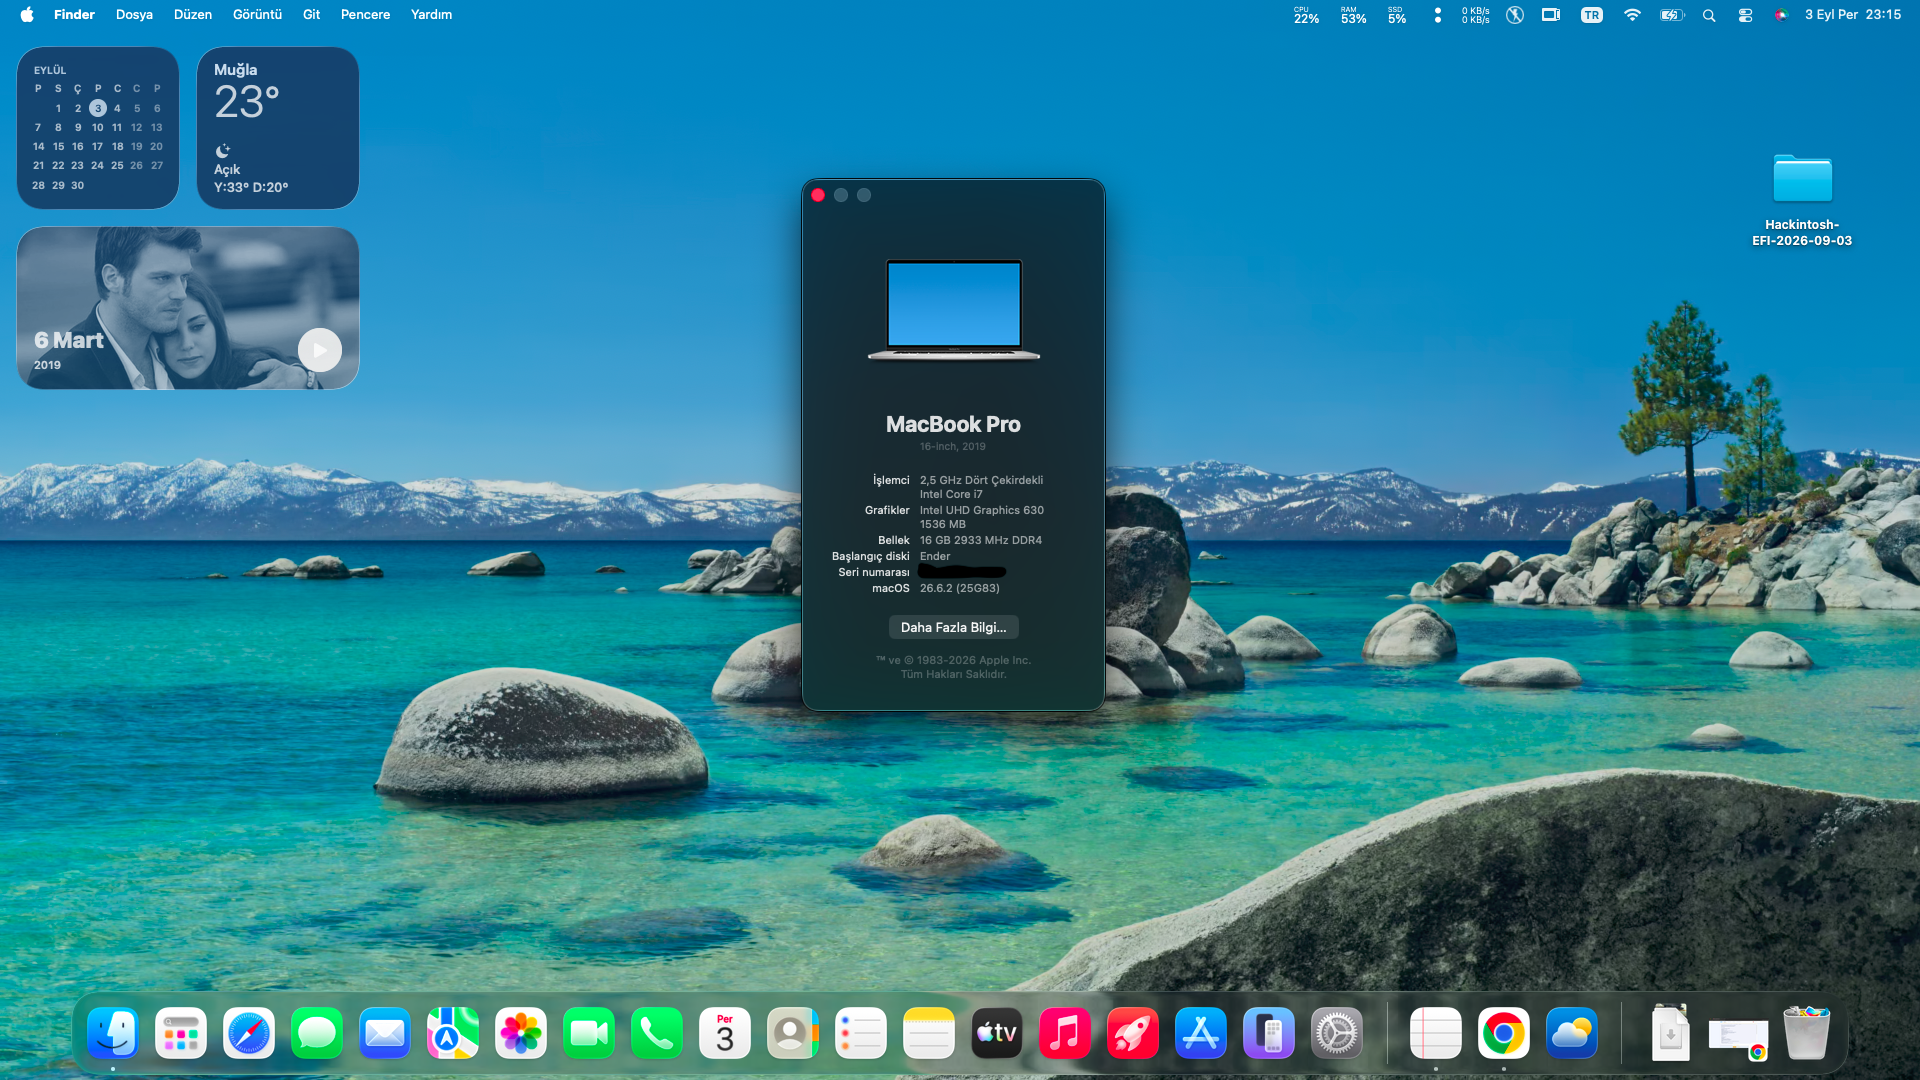Play the 6 Mart memory widget
This screenshot has width=1920, height=1080.
pyautogui.click(x=320, y=350)
